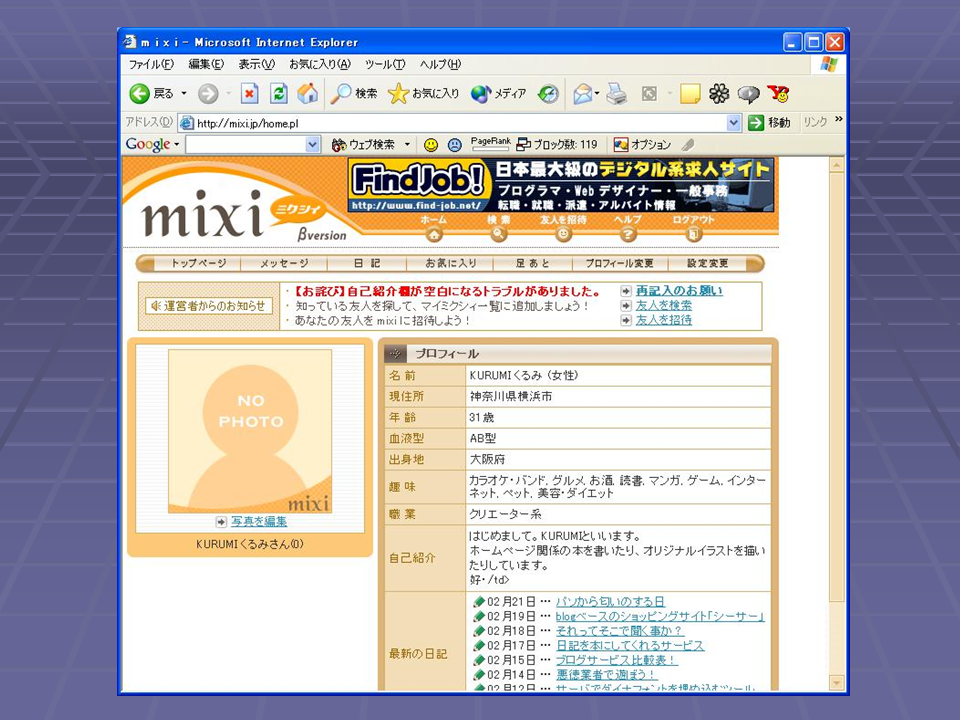This screenshot has width=960, height=720.
Task: Click the yellow note toolbar icon
Action: coord(690,94)
